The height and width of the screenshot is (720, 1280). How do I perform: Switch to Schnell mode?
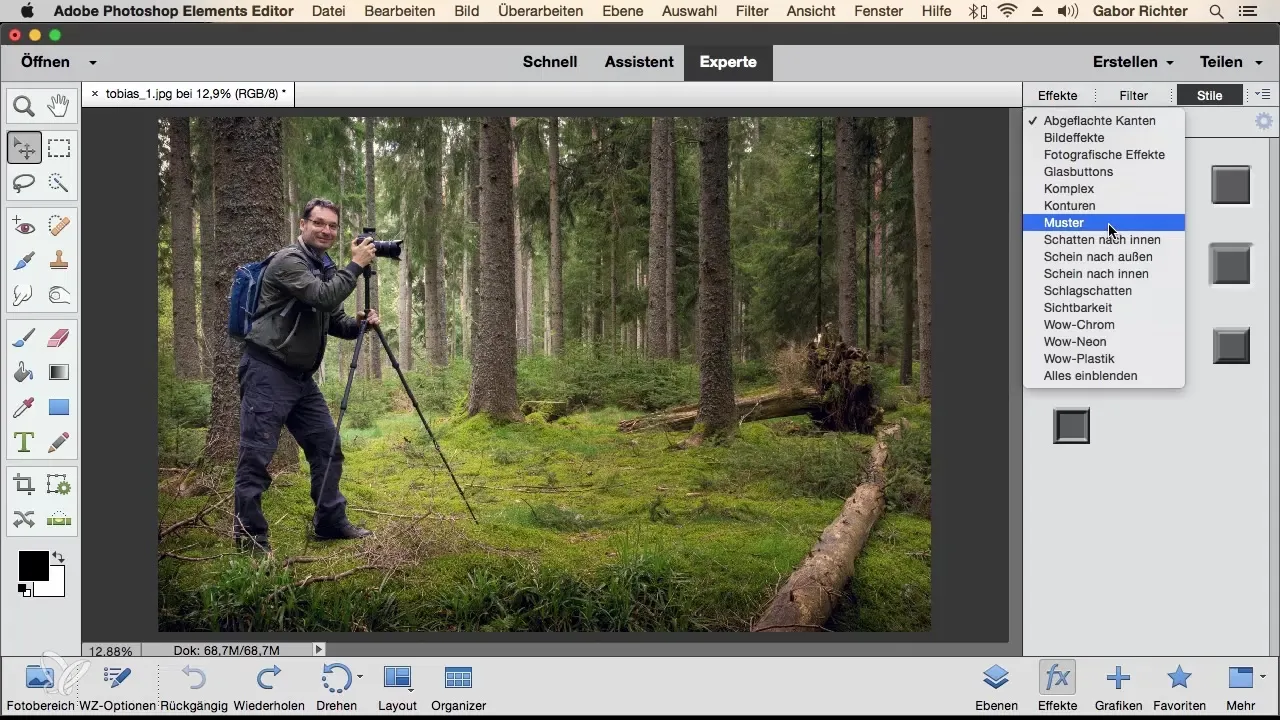coord(550,62)
